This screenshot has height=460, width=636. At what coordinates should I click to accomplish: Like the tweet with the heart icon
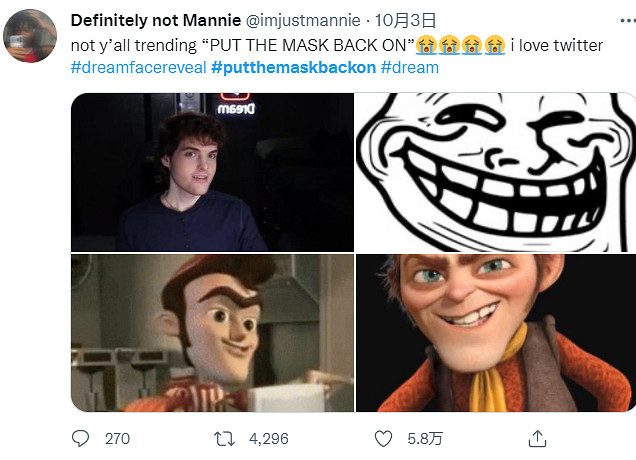[382, 438]
